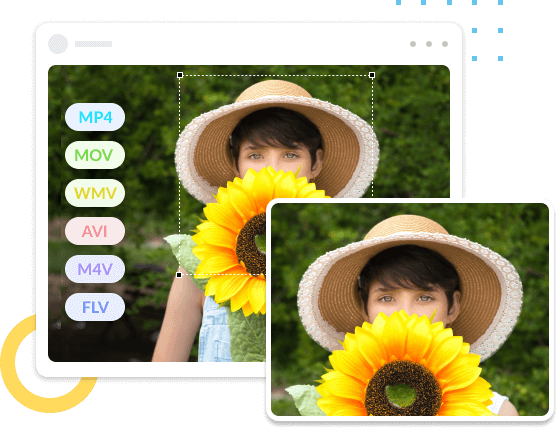
Task: Choose the M4V format pill
Action: coord(95,269)
